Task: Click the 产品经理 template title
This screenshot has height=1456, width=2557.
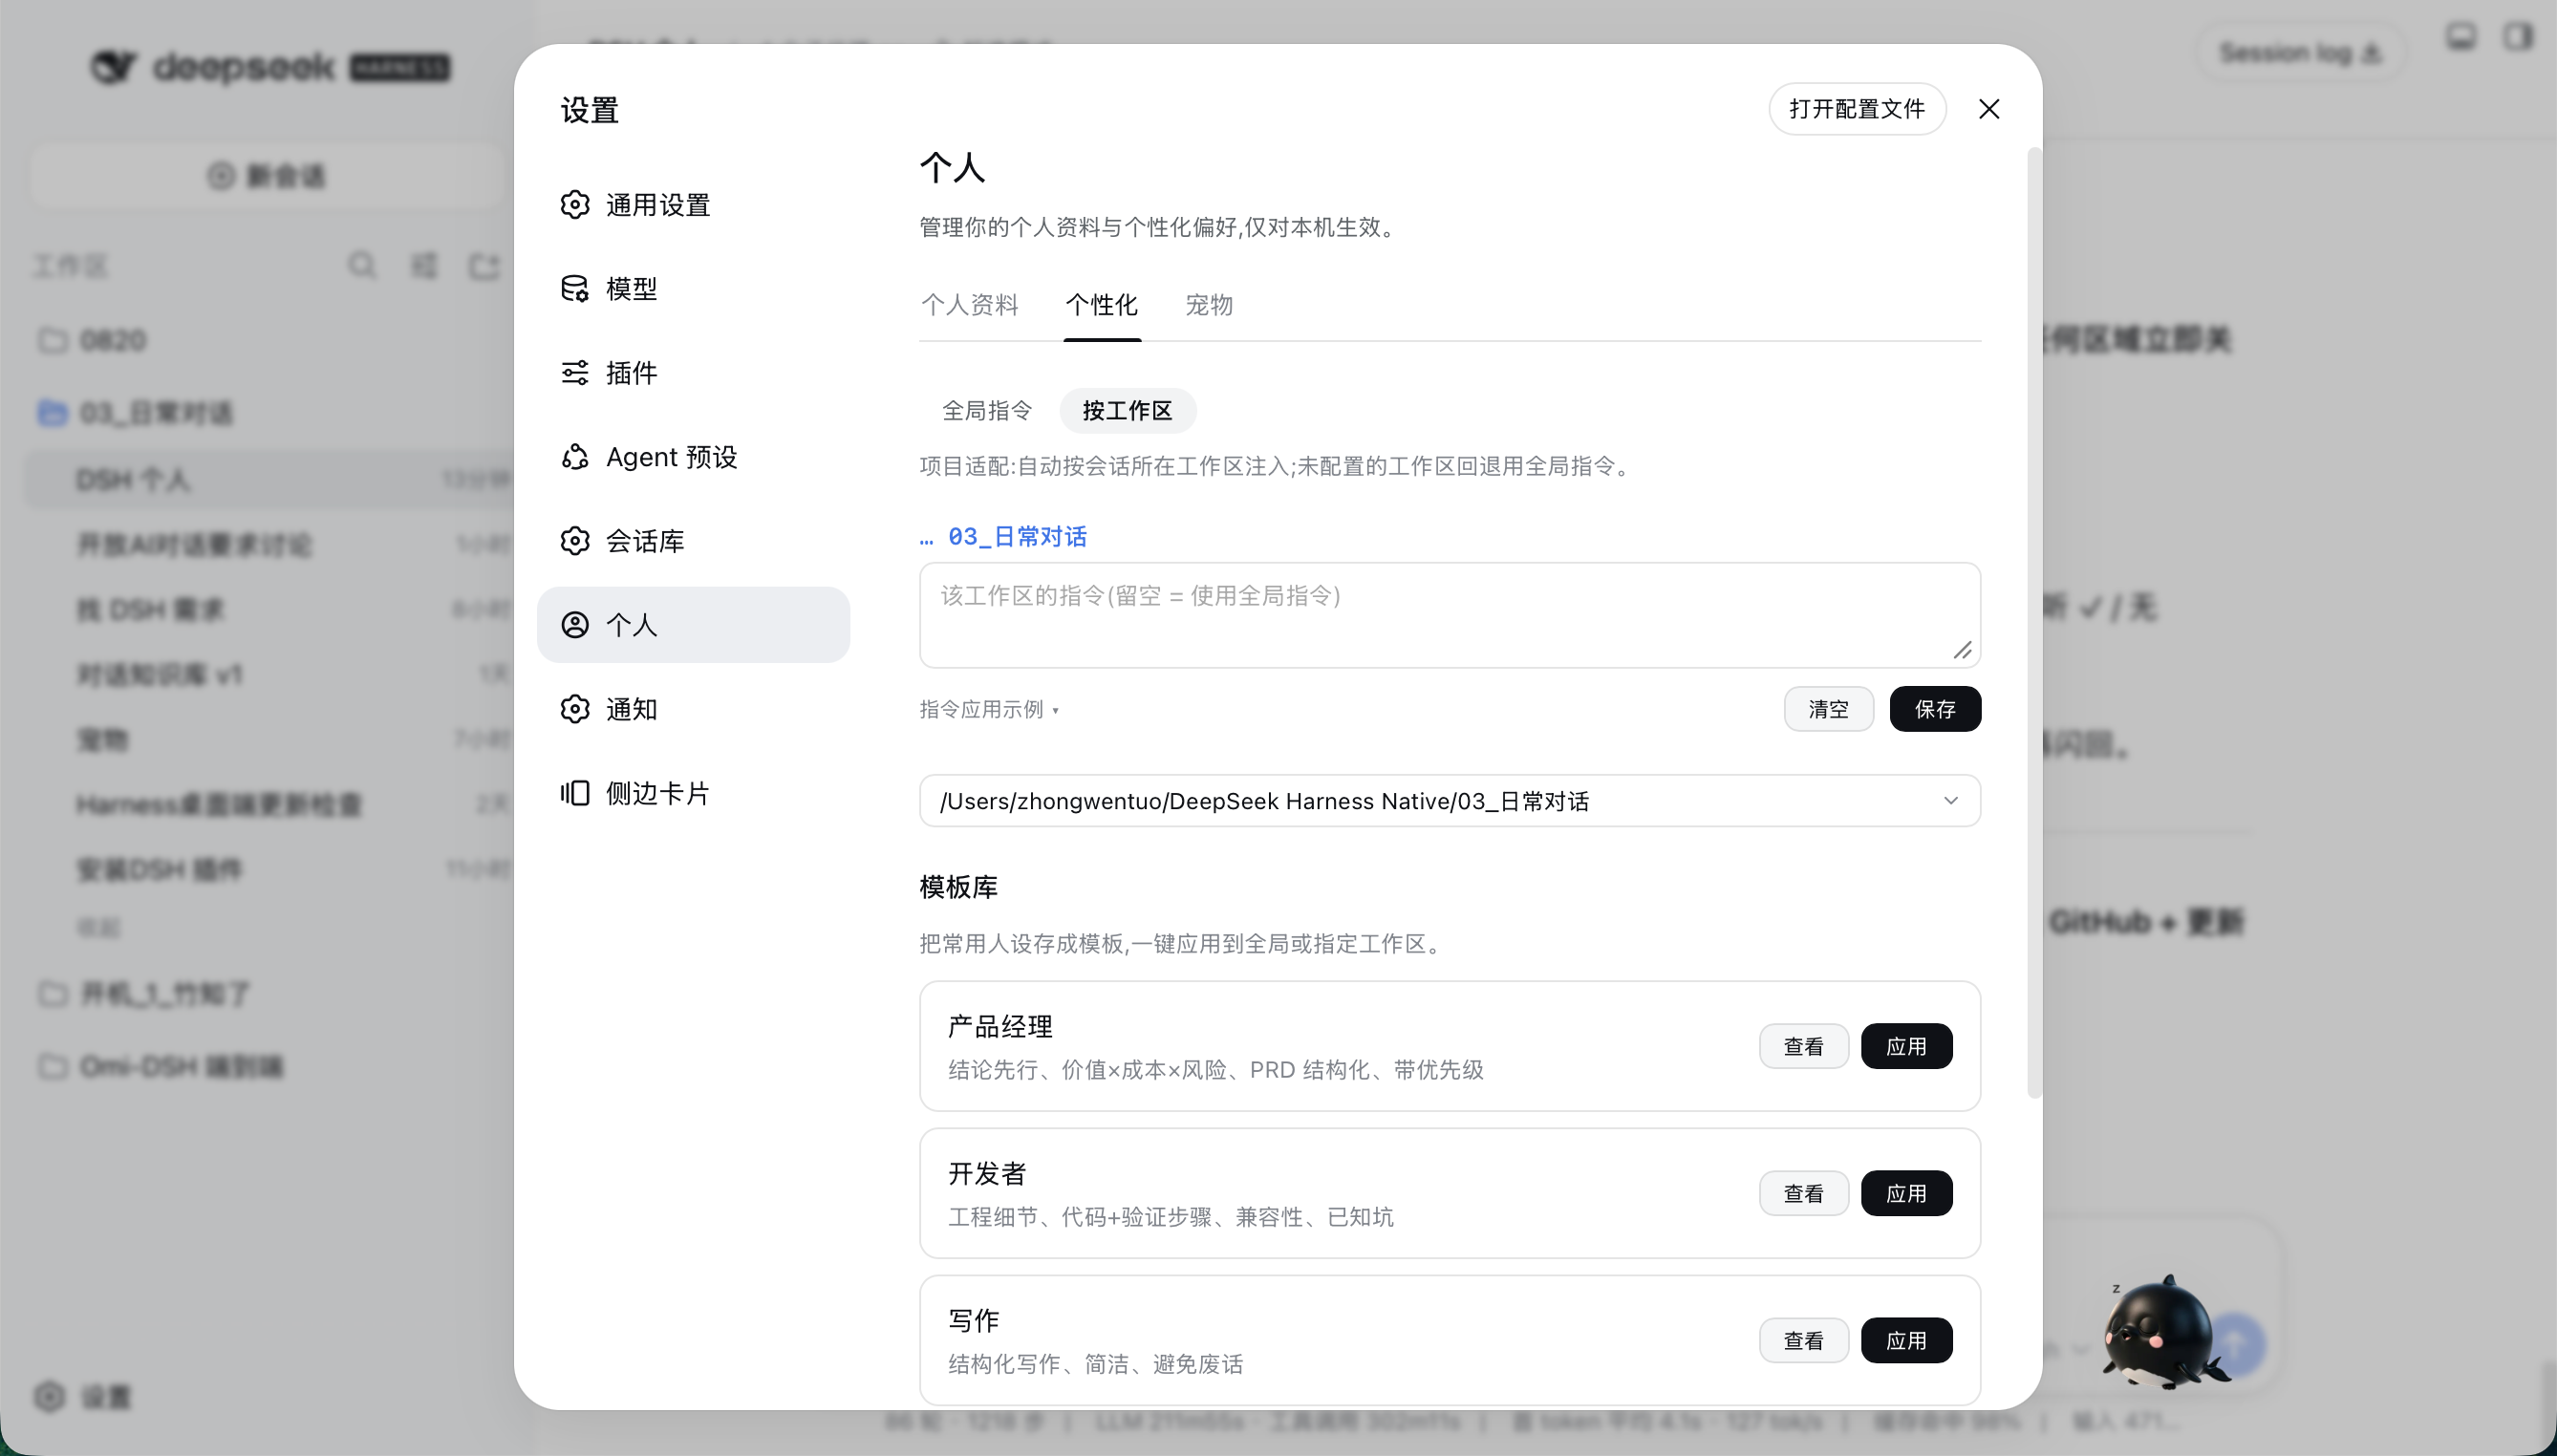Action: pos(1000,1026)
